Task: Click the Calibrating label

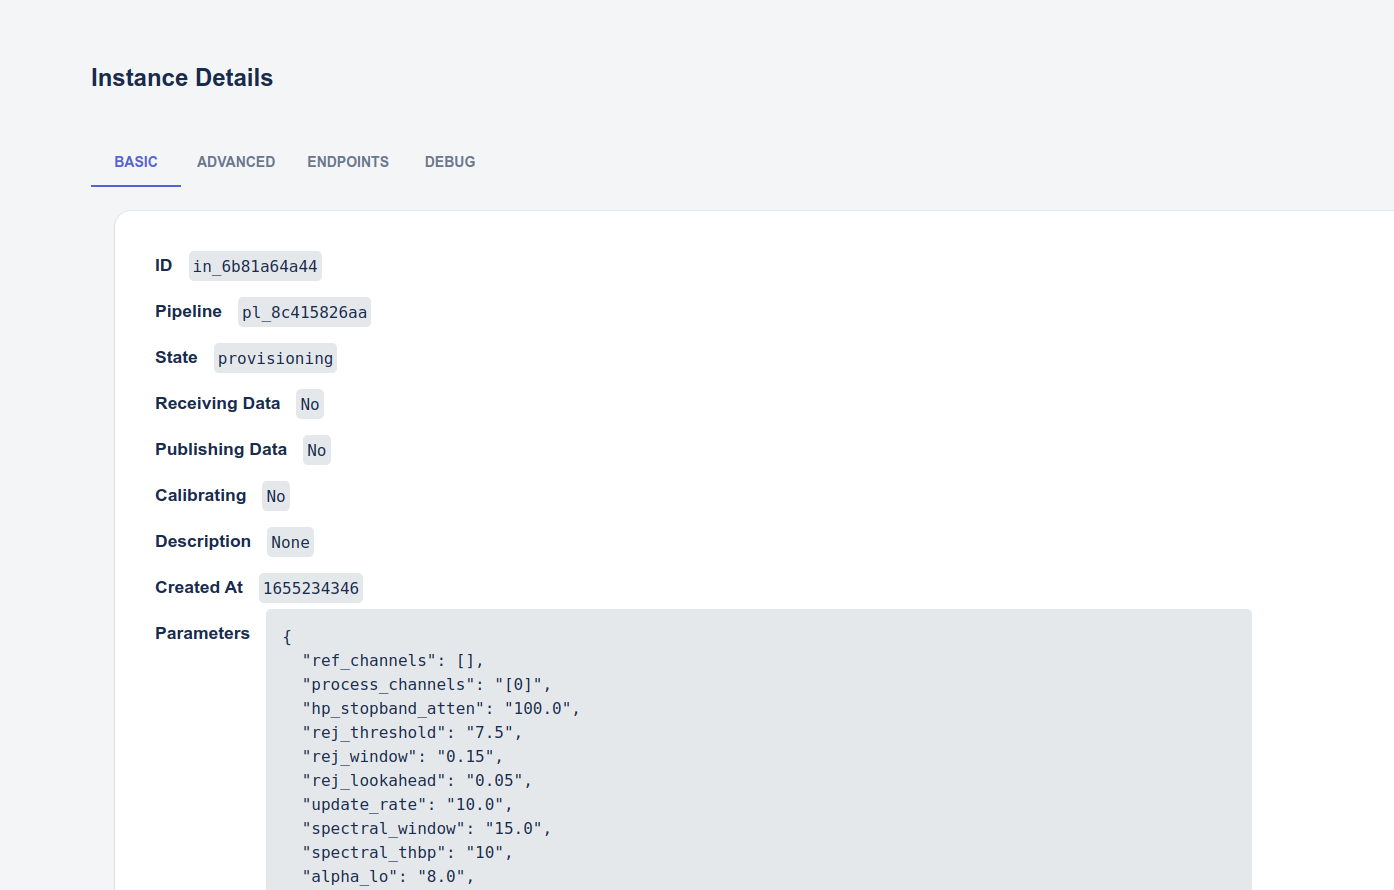Action: (200, 495)
